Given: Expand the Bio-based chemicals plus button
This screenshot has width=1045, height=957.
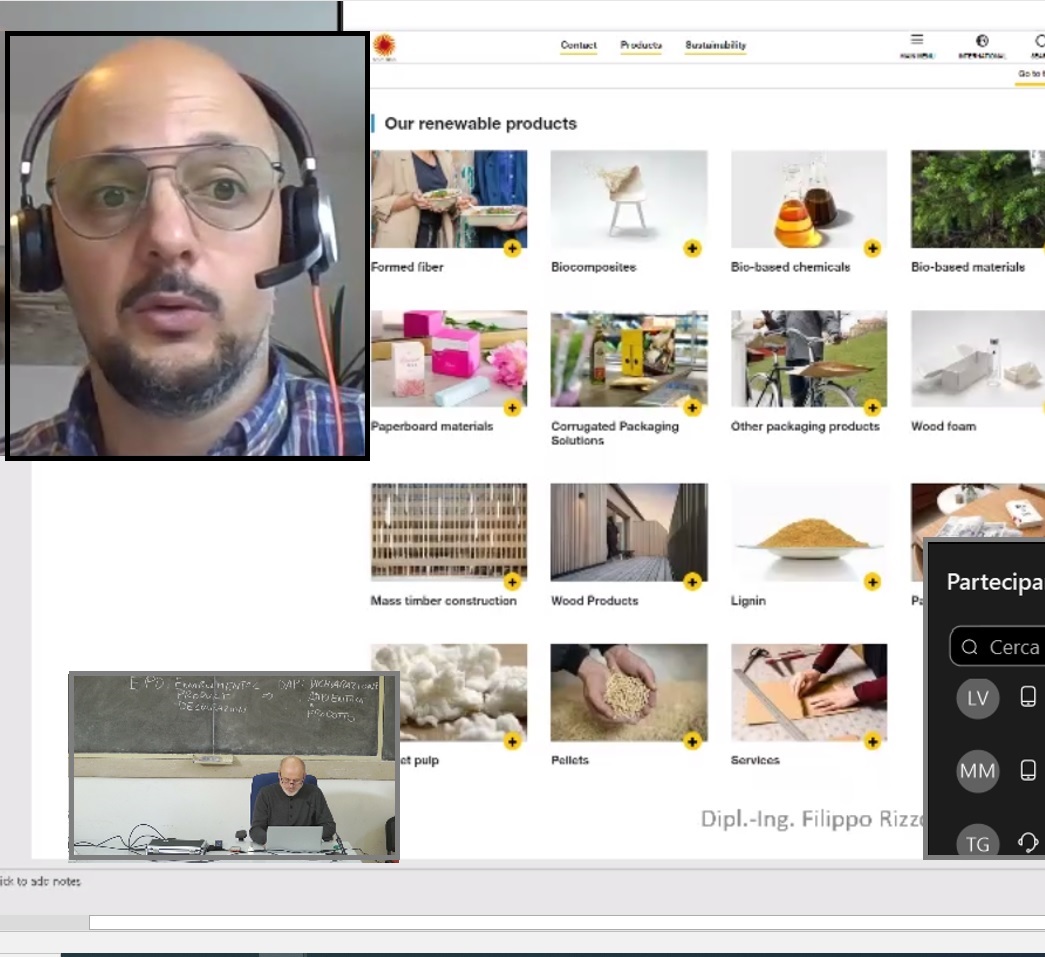Looking at the screenshot, I should click(x=872, y=249).
